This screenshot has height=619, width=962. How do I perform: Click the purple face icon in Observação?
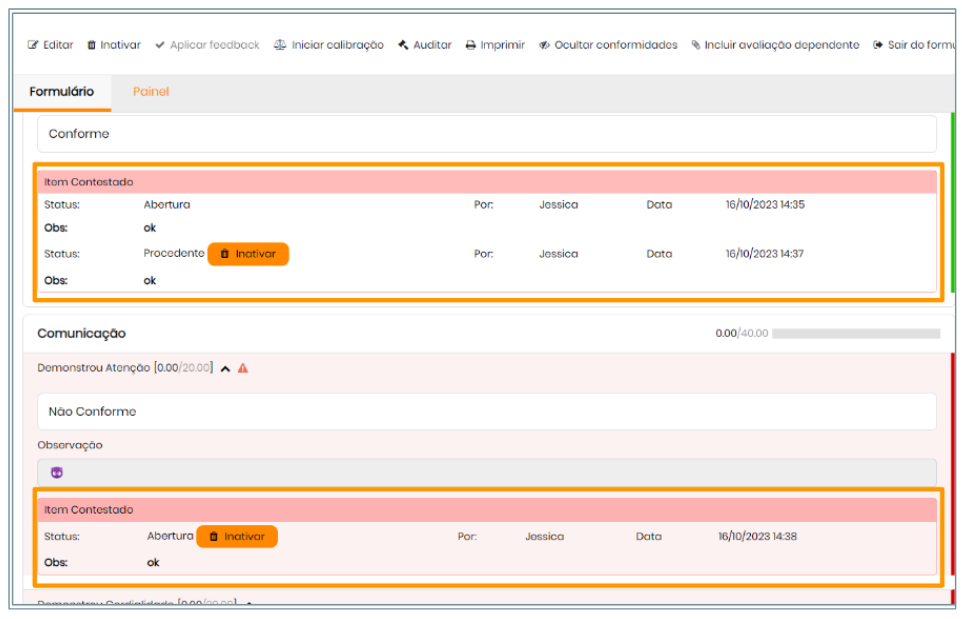point(57,473)
